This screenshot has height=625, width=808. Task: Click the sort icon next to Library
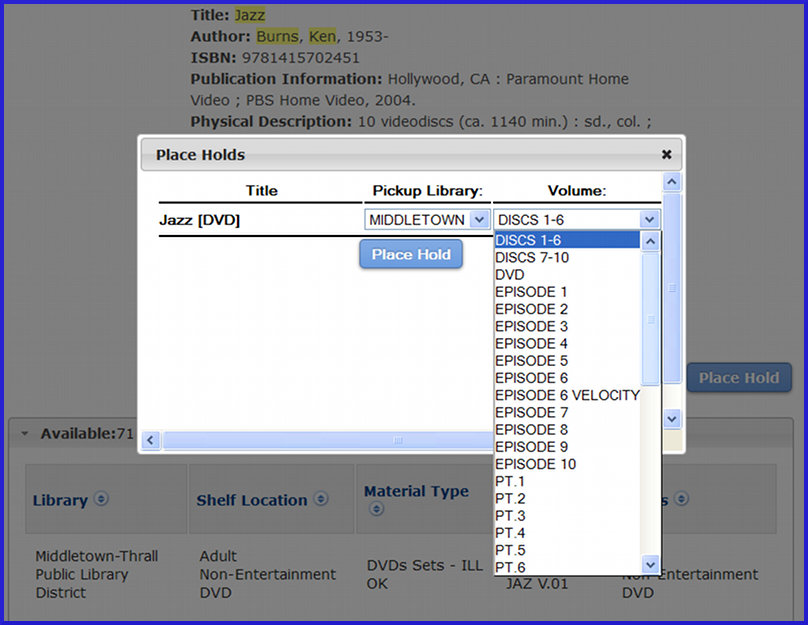point(102,499)
